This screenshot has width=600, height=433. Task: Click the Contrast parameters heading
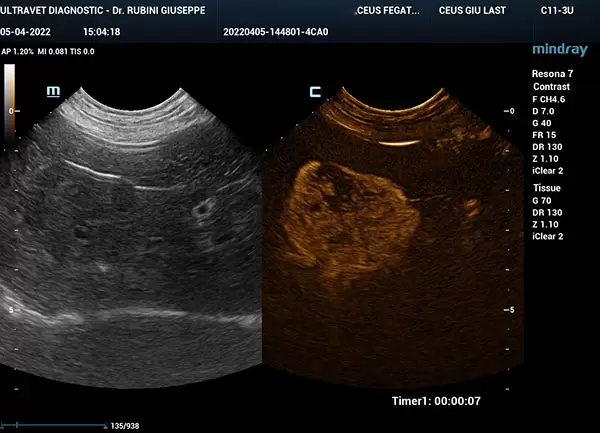point(551,86)
